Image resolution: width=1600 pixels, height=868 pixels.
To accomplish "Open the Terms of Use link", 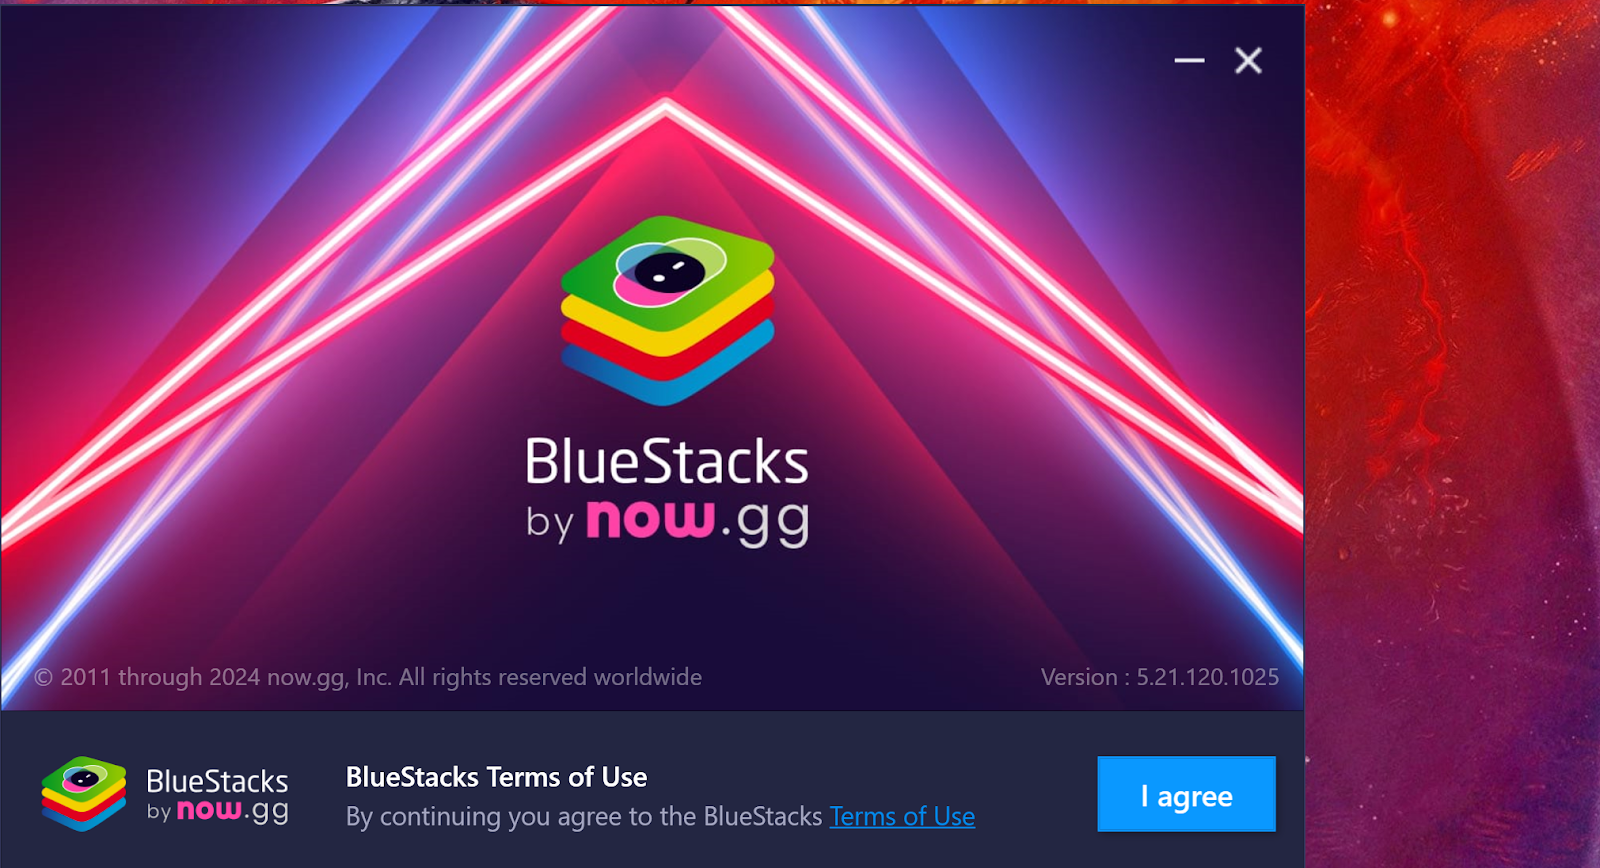I will point(902,817).
